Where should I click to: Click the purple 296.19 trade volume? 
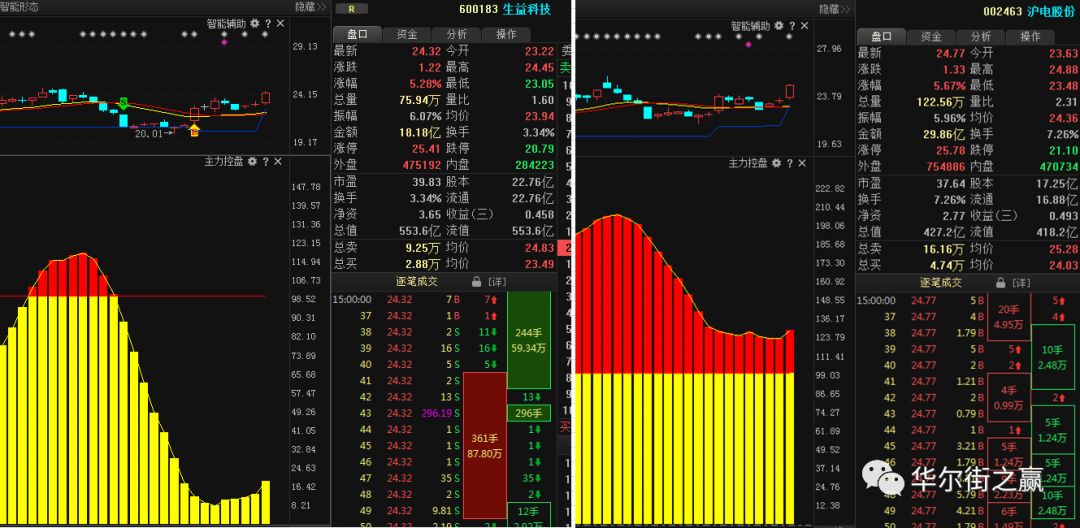[437, 414]
